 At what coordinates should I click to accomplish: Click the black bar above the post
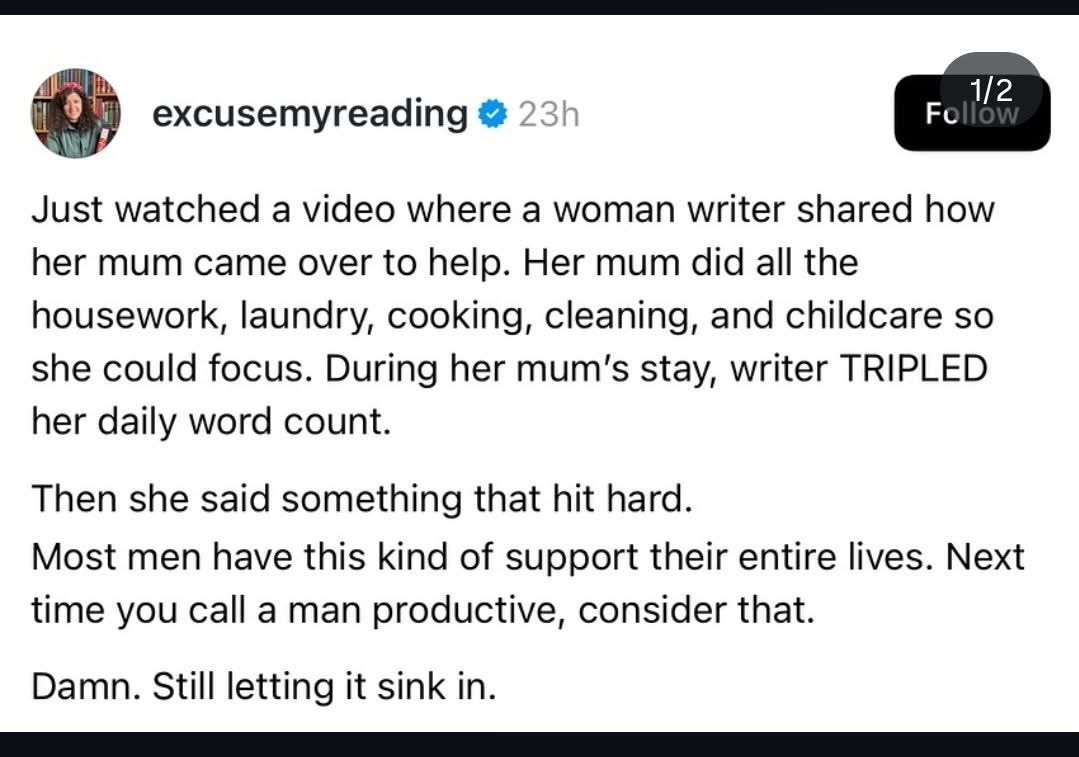539,7
